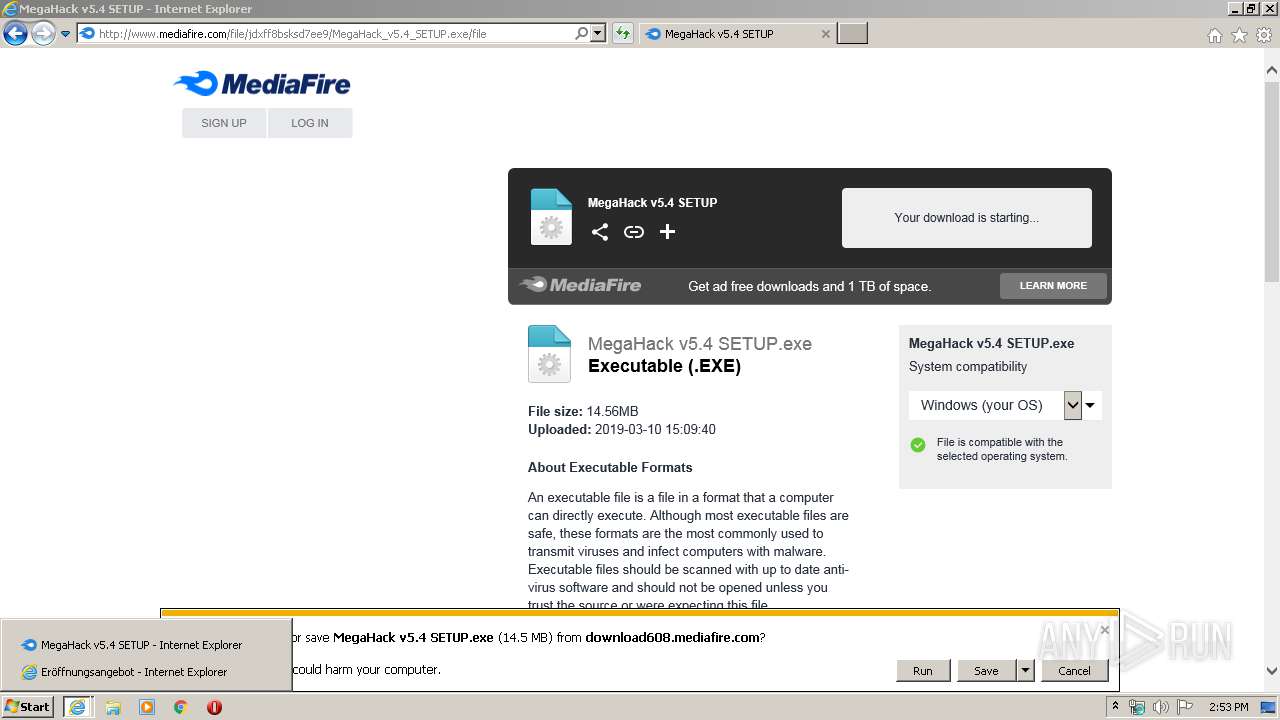This screenshot has height=720, width=1280.
Task: Click the page vertical scrollbar thumb
Action: 1272,184
